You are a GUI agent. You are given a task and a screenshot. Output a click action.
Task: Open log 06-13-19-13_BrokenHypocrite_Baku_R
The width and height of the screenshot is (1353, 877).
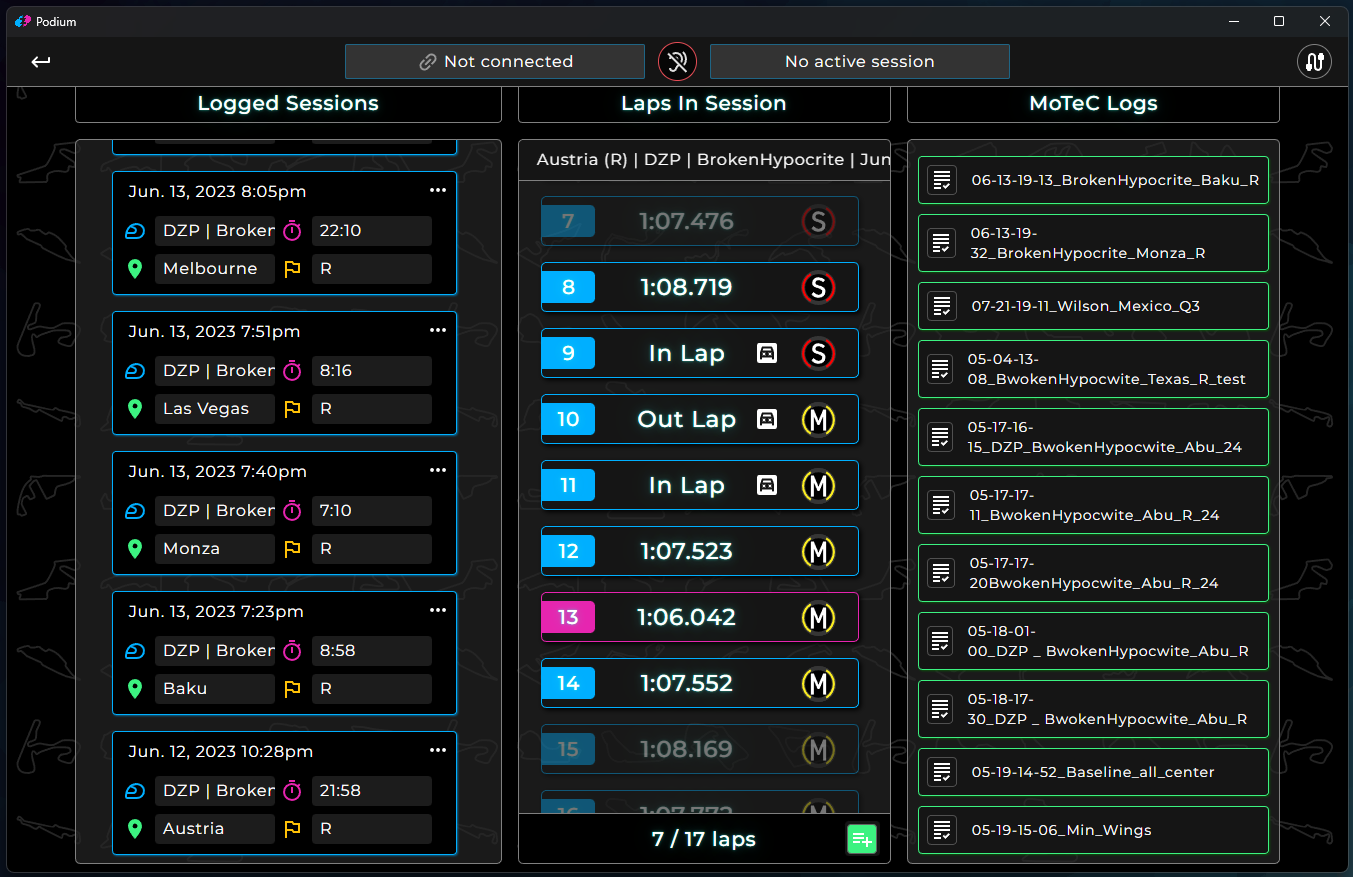tap(1093, 181)
